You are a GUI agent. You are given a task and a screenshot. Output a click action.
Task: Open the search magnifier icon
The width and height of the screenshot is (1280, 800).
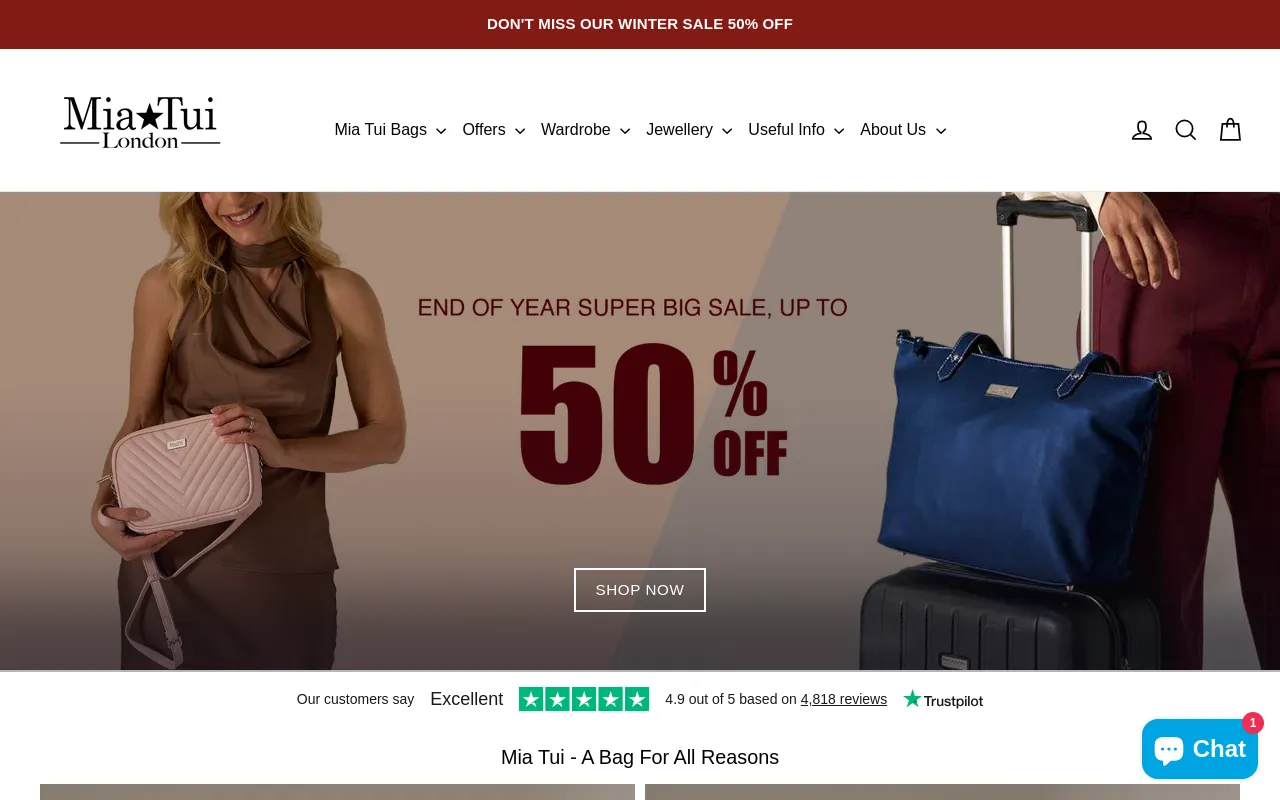click(x=1186, y=130)
